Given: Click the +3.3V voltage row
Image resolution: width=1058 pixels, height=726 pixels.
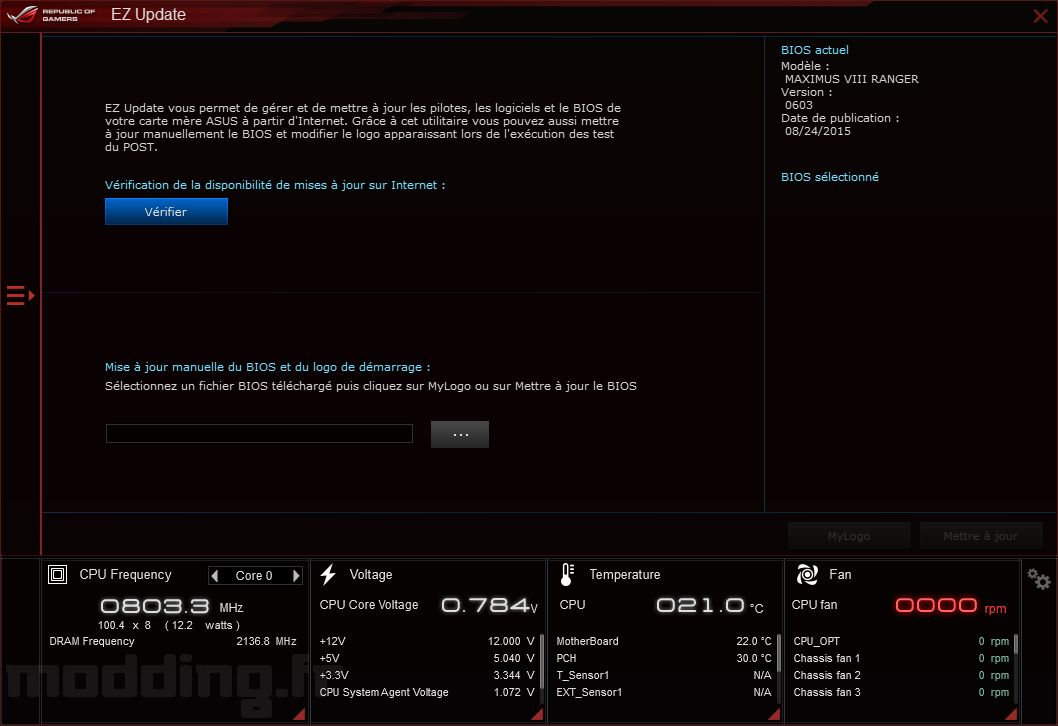Looking at the screenshot, I should [427, 675].
